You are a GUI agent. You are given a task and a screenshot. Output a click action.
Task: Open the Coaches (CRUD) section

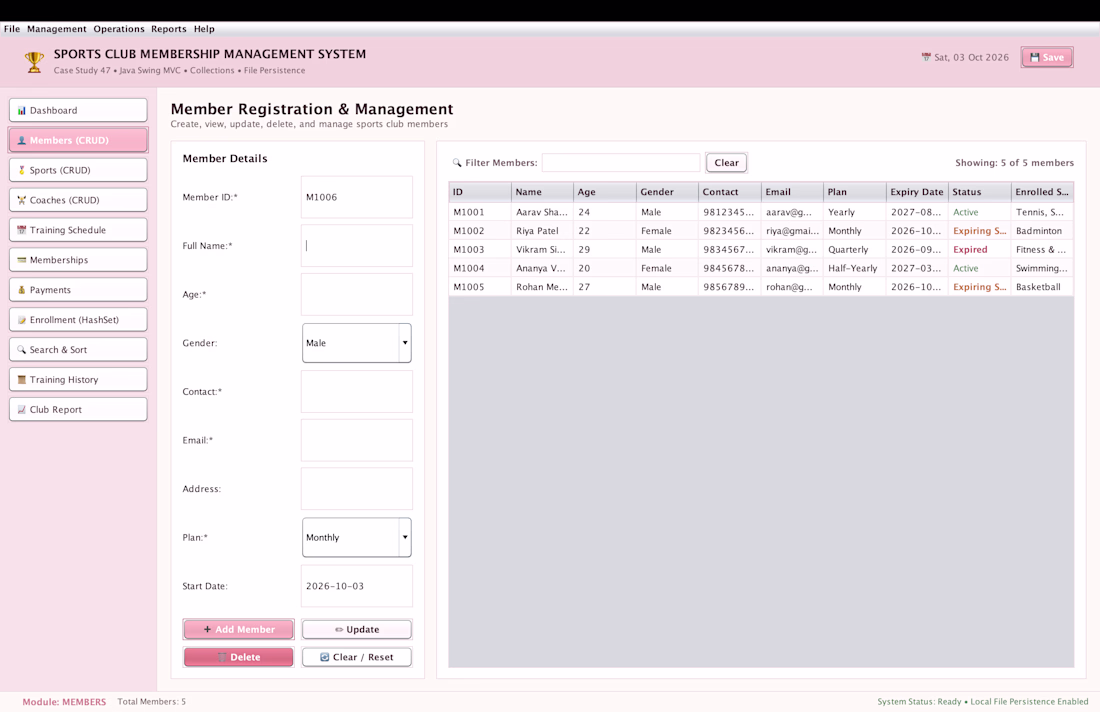pyautogui.click(x=78, y=200)
